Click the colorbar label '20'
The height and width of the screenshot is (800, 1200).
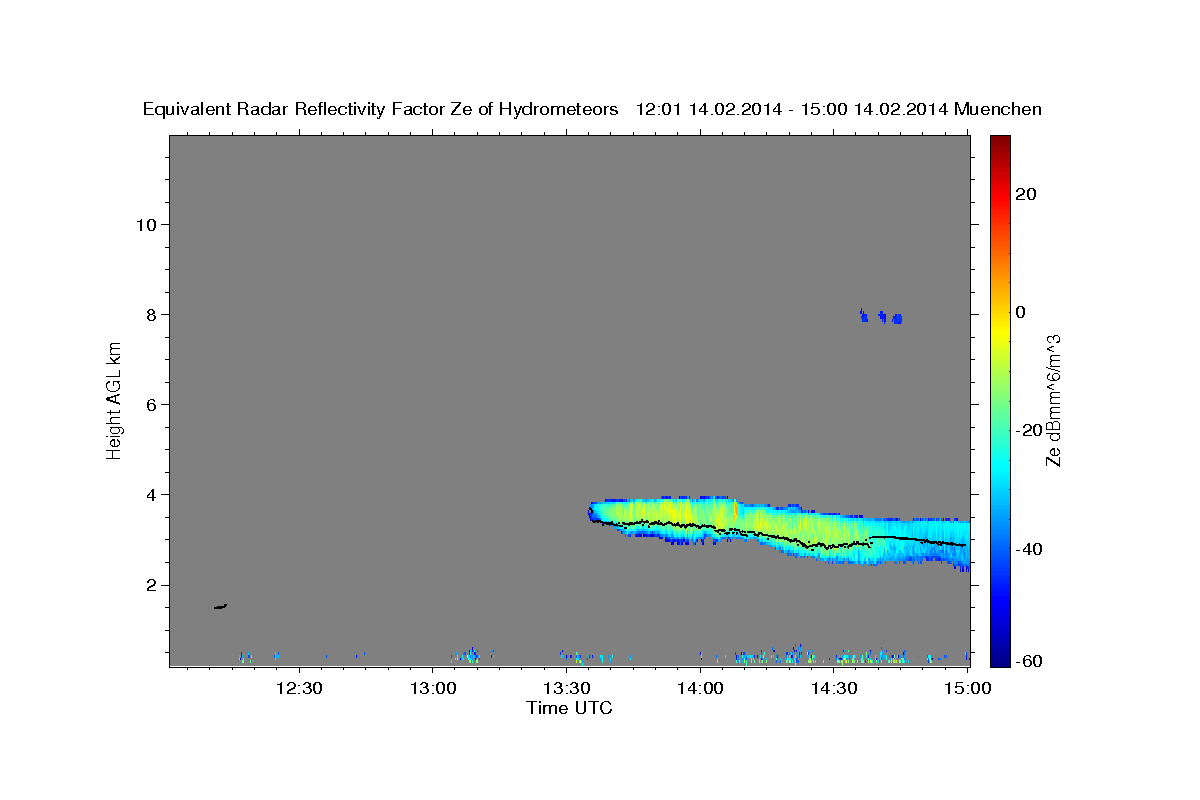(1027, 194)
